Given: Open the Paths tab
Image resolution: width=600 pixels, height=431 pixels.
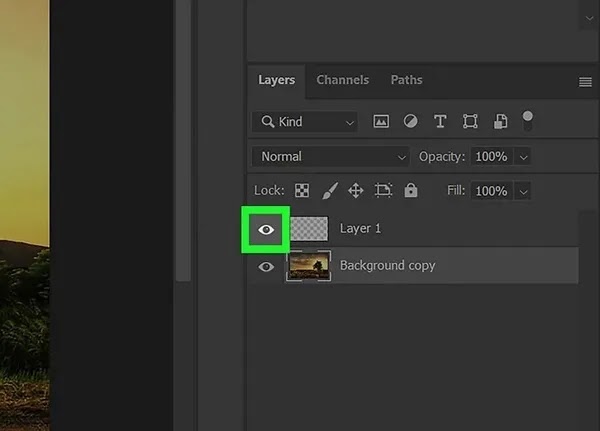Looking at the screenshot, I should pyautogui.click(x=406, y=80).
